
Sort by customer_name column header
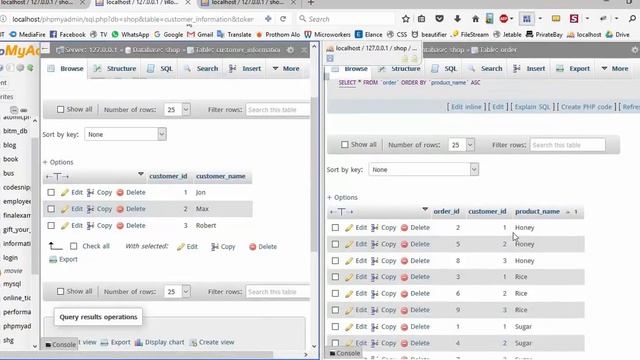point(220,176)
